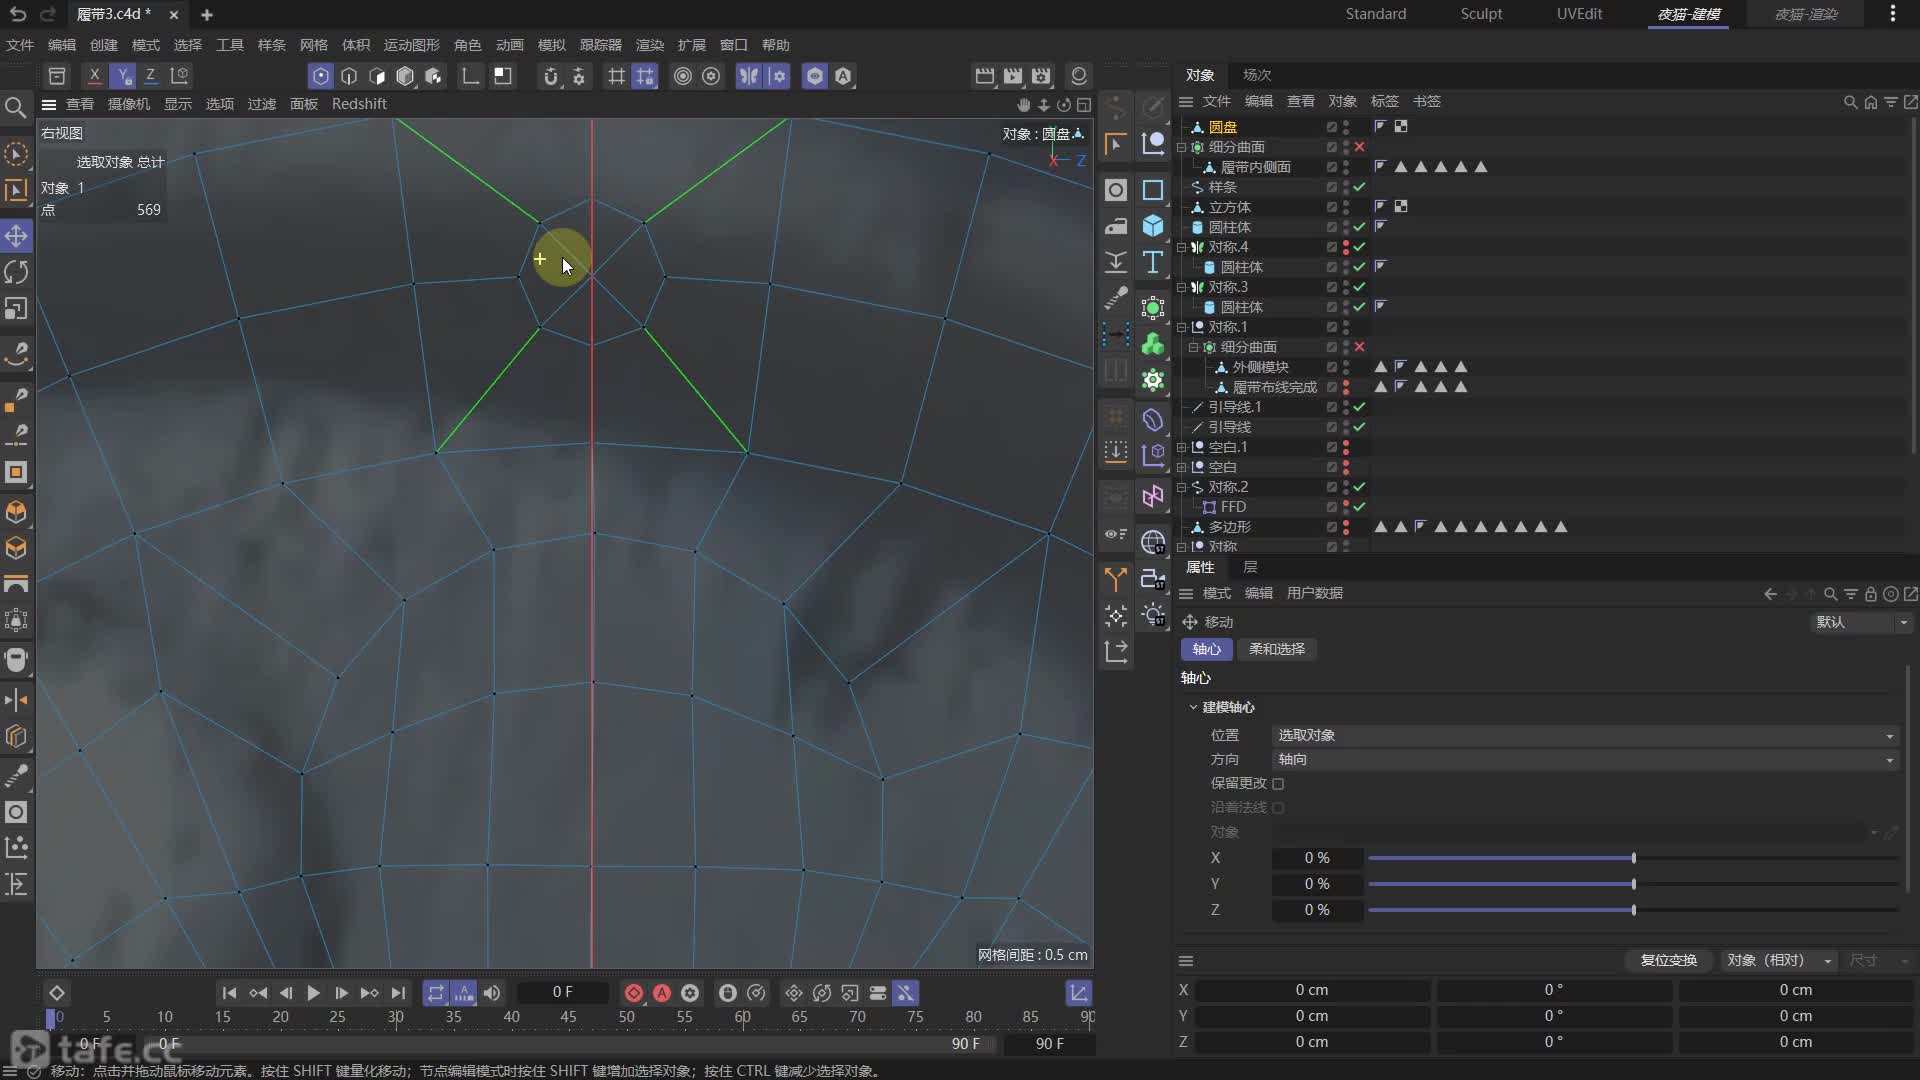Open 方向 轴向 dropdown
Image resolution: width=1920 pixels, height=1080 pixels.
click(1585, 760)
